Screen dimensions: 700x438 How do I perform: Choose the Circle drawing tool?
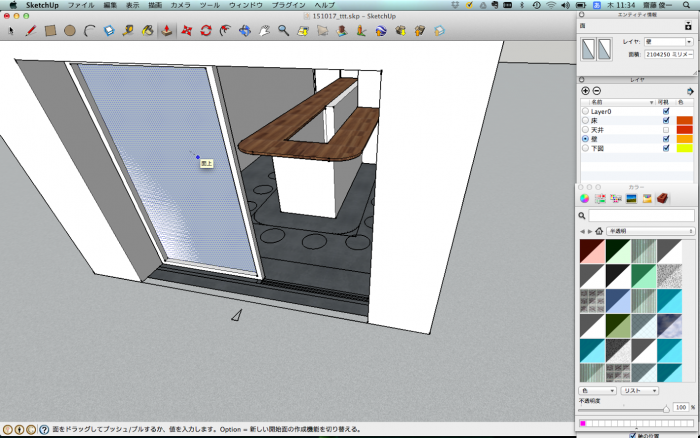pyautogui.click(x=70, y=31)
